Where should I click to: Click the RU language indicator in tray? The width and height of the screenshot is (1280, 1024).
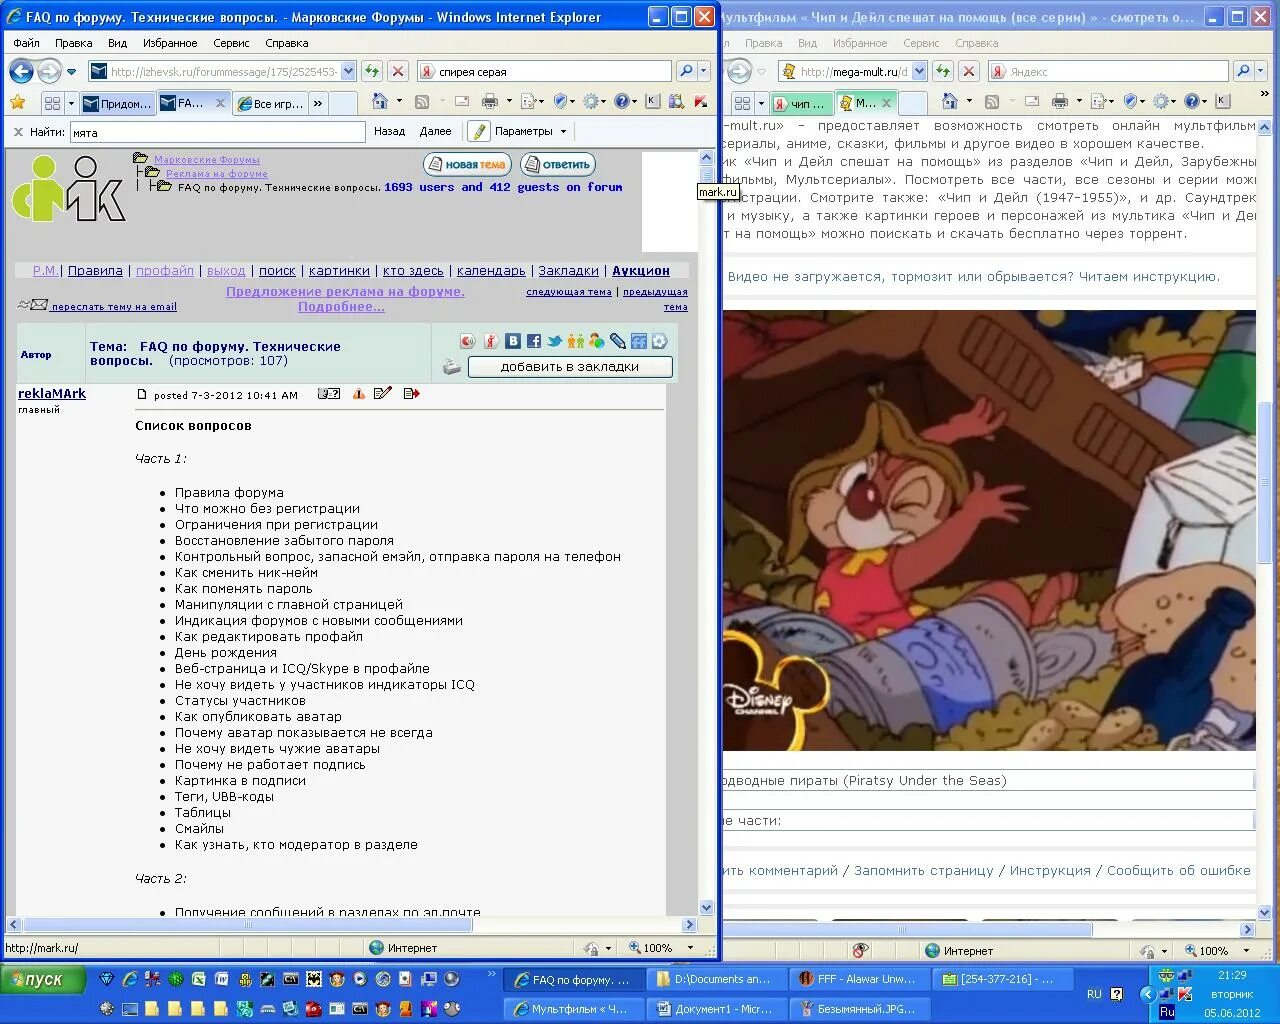(x=1094, y=994)
